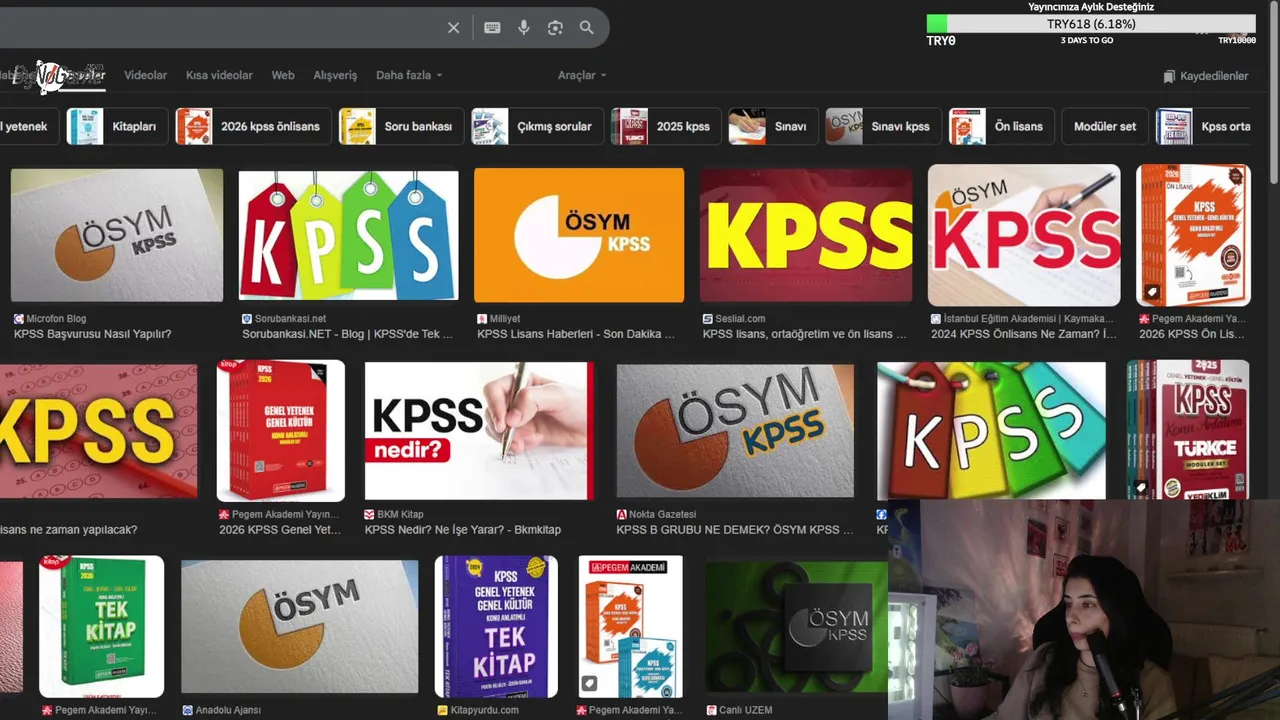The width and height of the screenshot is (1280, 720).
Task: Select the Kpss orta chip
Action: click(1203, 127)
